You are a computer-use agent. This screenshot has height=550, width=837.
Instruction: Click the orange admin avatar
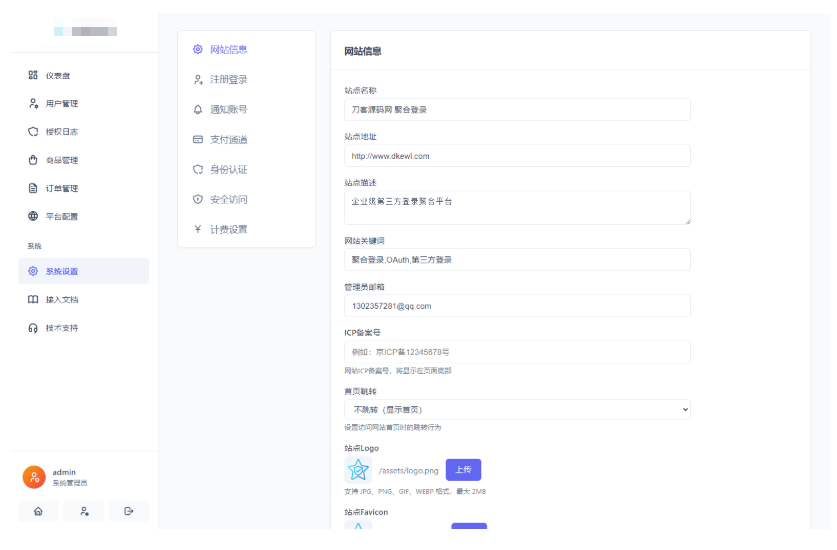coord(34,477)
